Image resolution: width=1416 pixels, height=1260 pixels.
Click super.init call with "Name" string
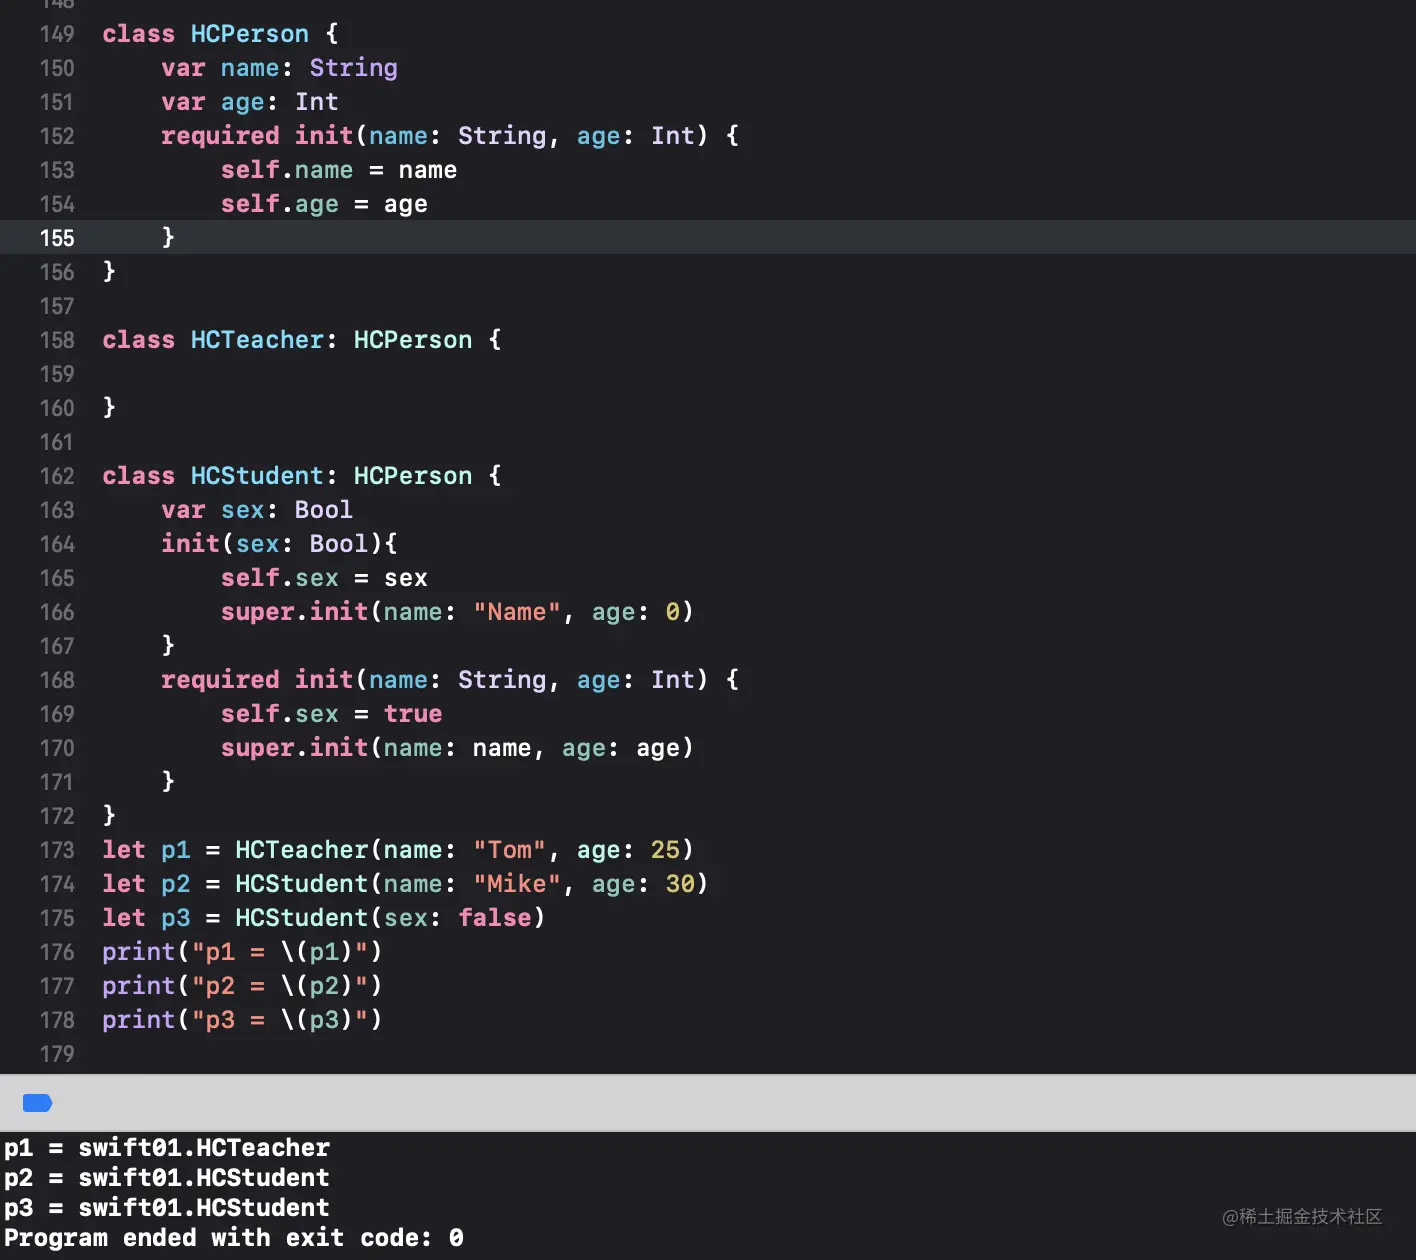(x=457, y=612)
